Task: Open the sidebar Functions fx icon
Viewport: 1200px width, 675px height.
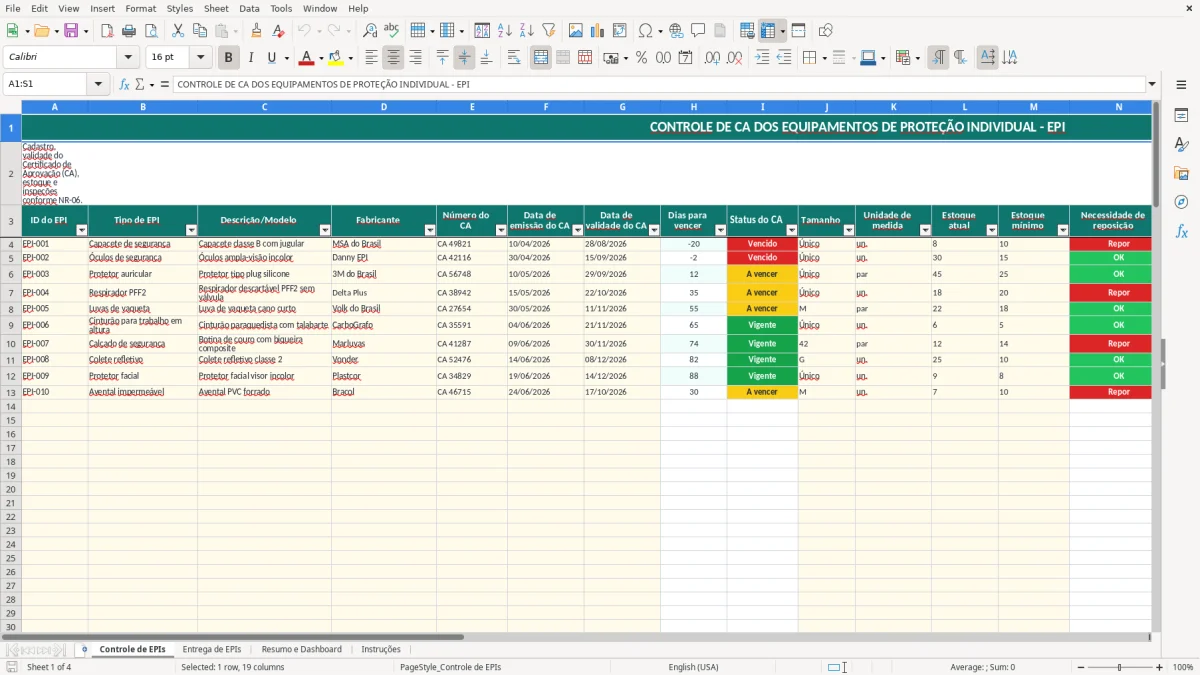Action: click(1181, 231)
